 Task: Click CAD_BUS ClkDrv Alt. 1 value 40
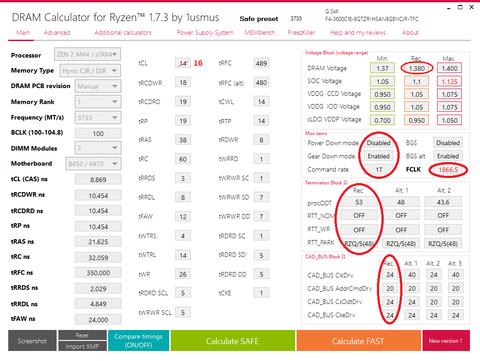pyautogui.click(x=412, y=275)
